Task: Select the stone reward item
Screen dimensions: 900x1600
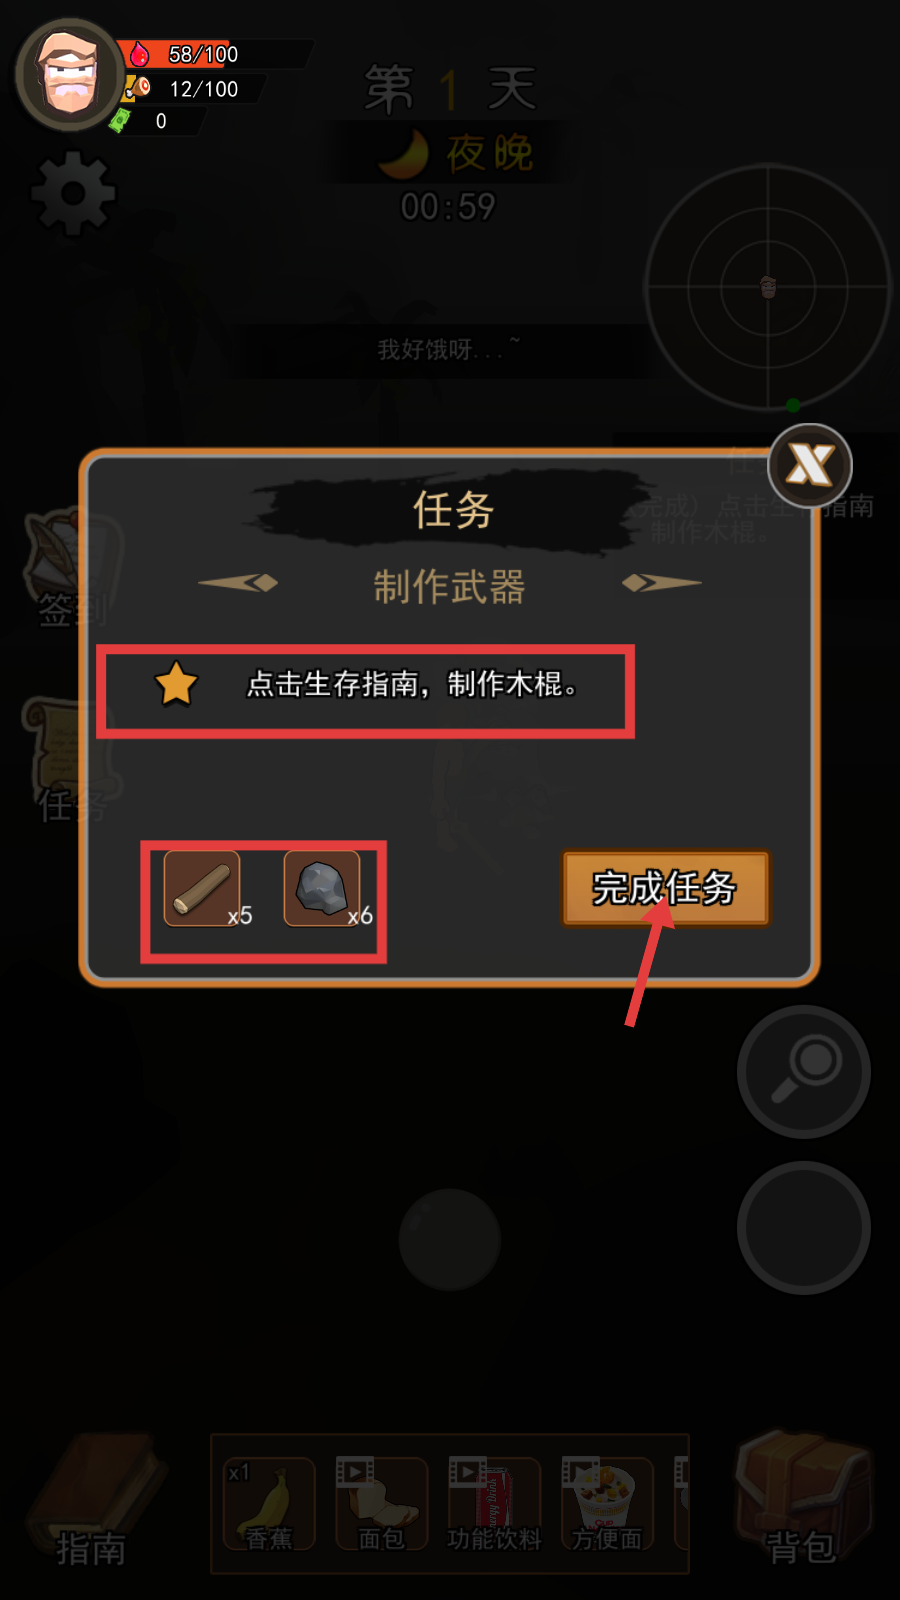Action: (323, 889)
